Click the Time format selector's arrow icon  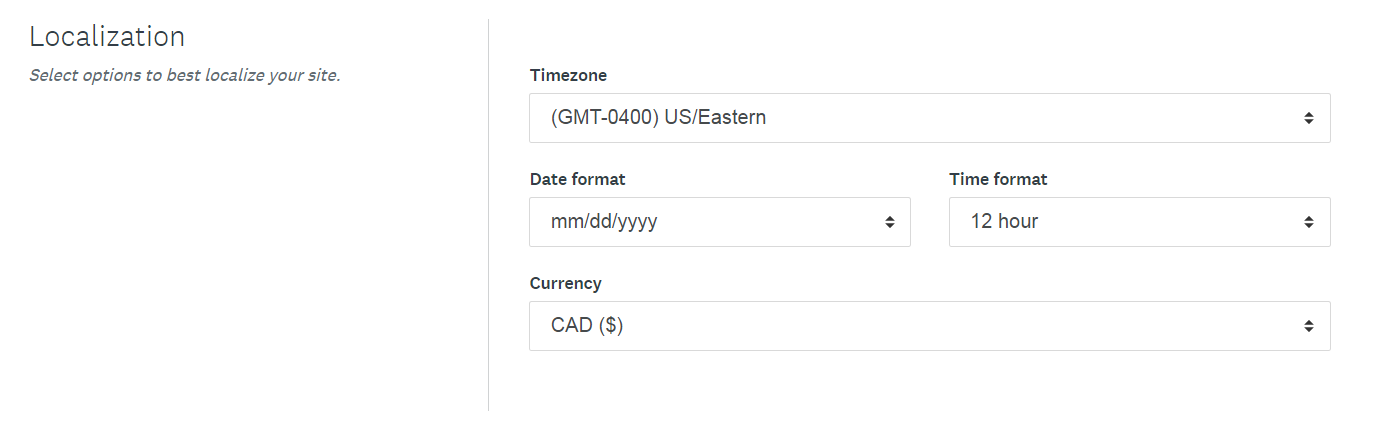pyautogui.click(x=1308, y=222)
